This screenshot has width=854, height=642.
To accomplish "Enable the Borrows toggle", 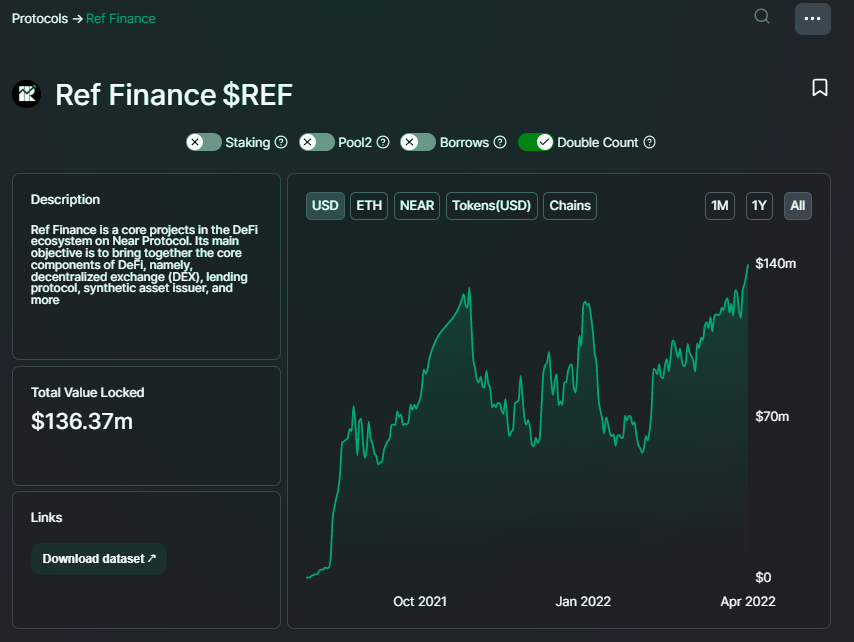I will pos(418,142).
